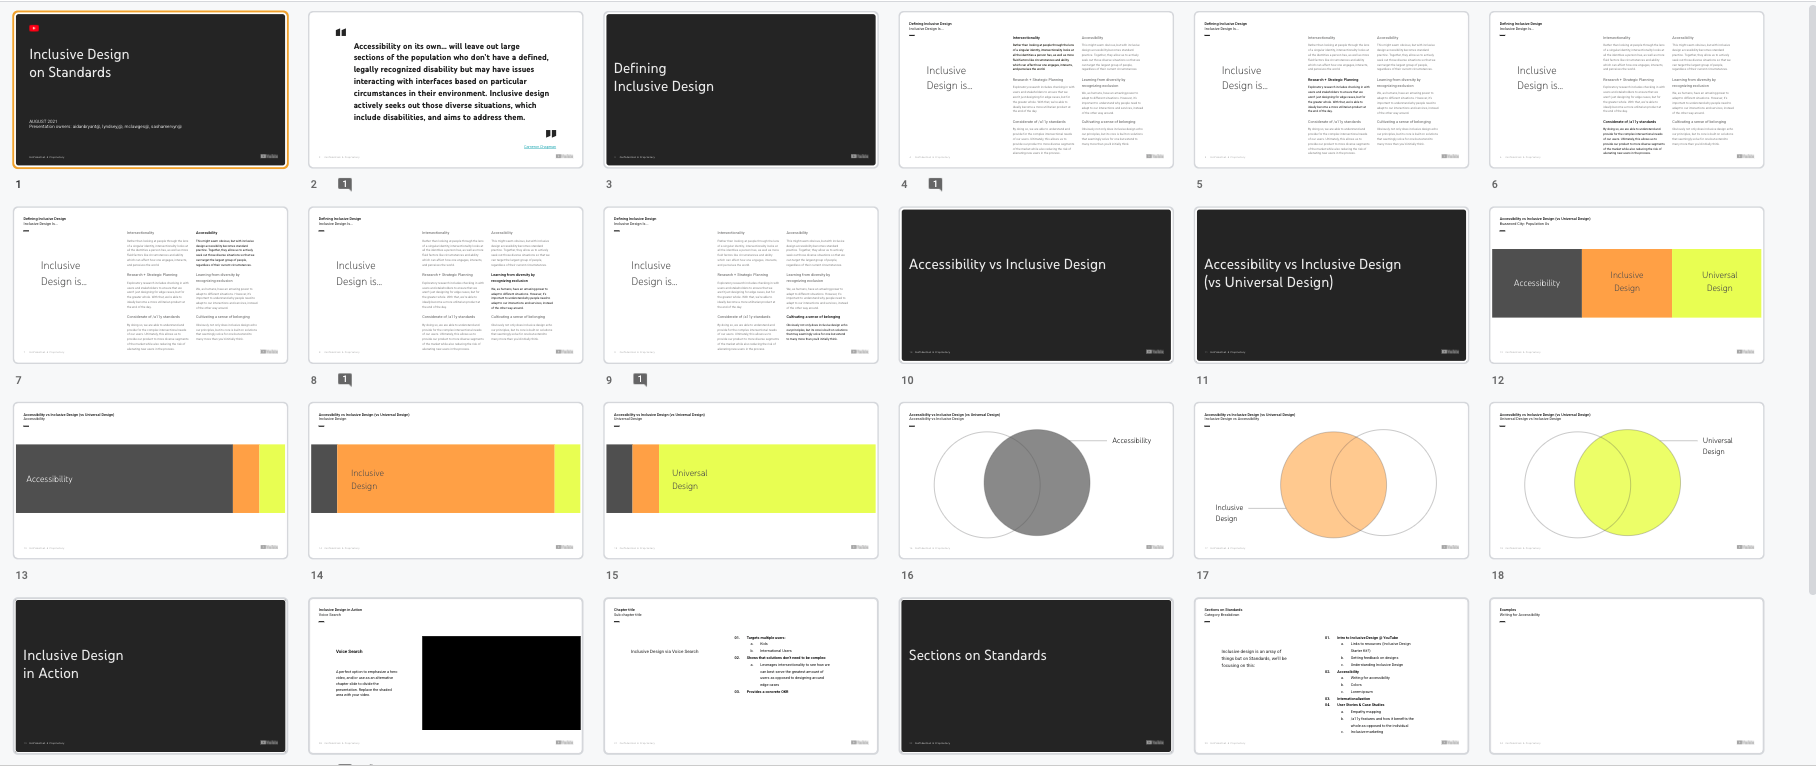Select slide 7 thumbnail
This screenshot has height=766, width=1816.
coord(150,285)
